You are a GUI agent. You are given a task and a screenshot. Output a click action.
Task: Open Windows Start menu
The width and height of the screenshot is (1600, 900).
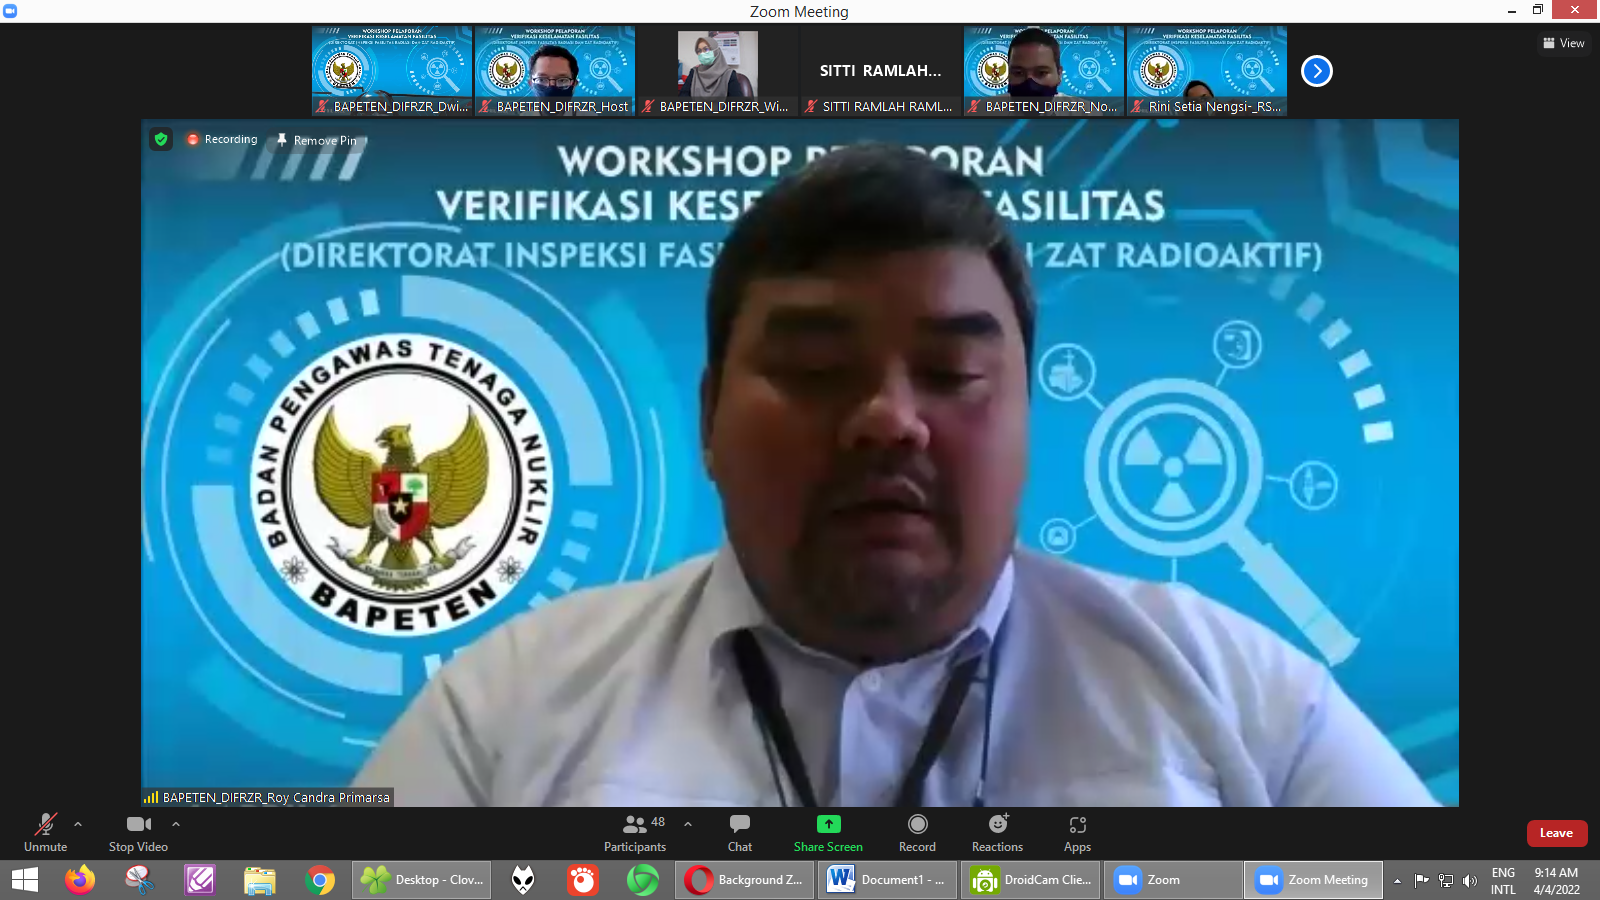(24, 880)
